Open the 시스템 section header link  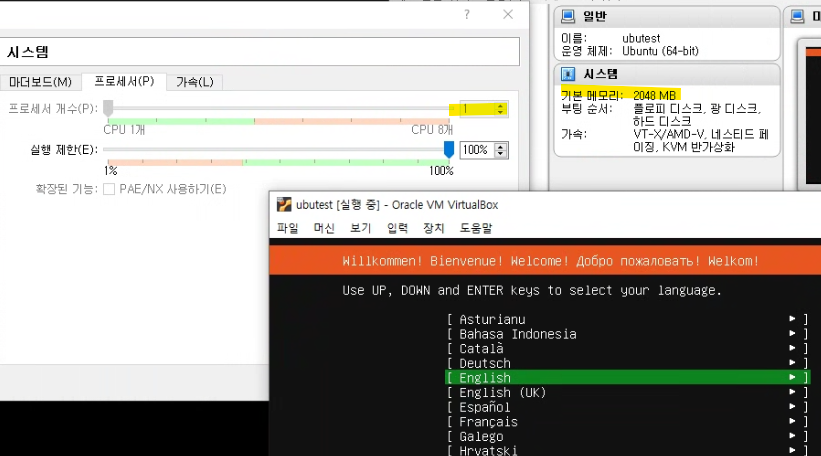pyautogui.click(x=601, y=74)
